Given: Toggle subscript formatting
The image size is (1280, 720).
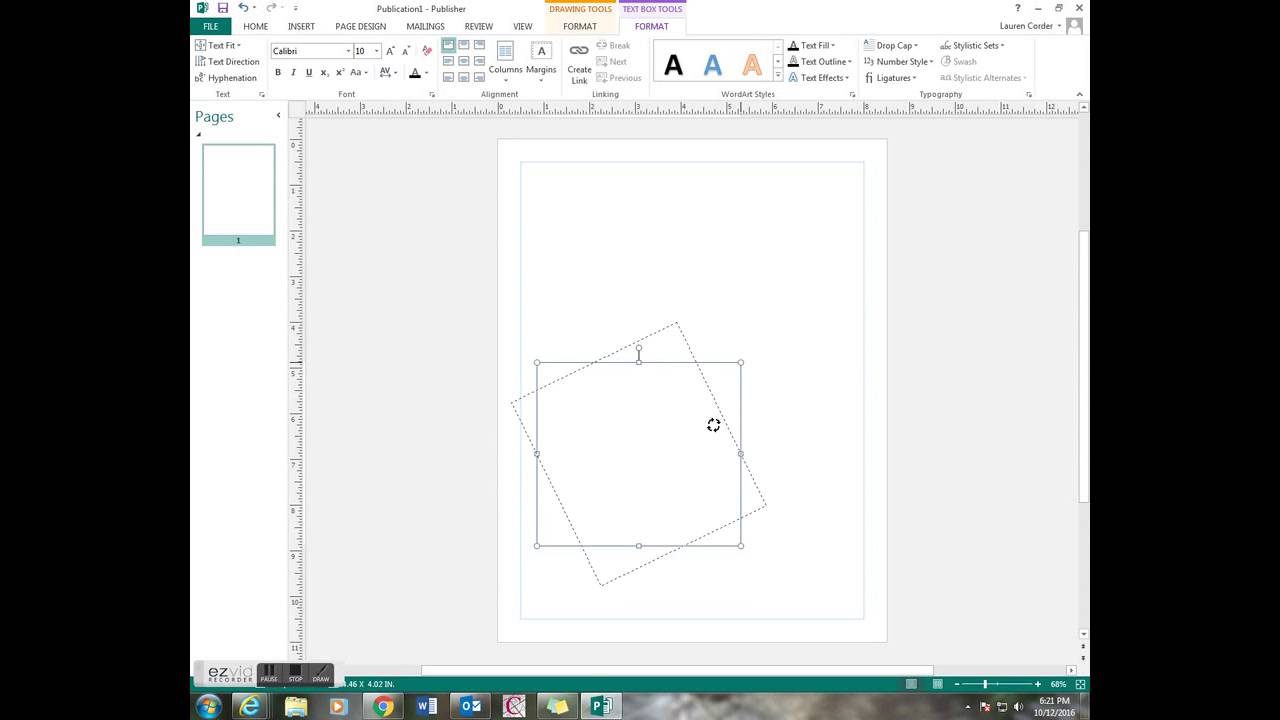Looking at the screenshot, I should (x=324, y=73).
